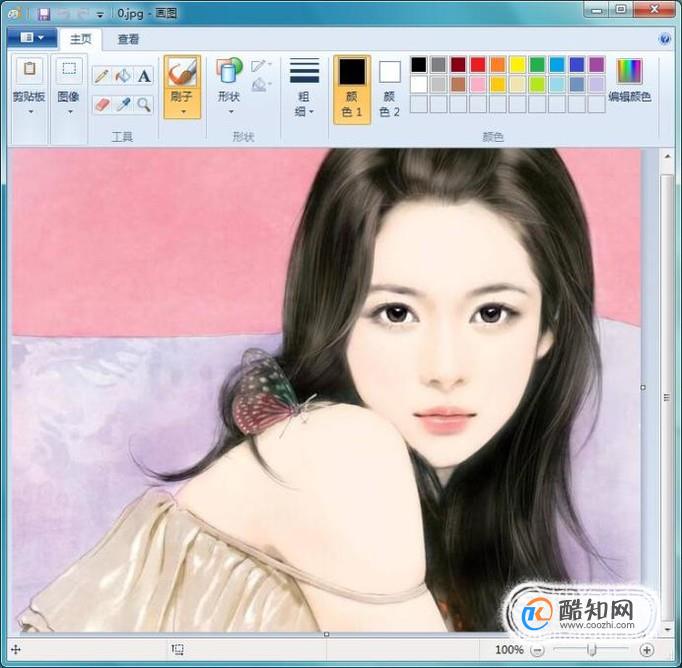682x668 pixels.
Task: Pick the dark red palette color
Action: [458, 65]
